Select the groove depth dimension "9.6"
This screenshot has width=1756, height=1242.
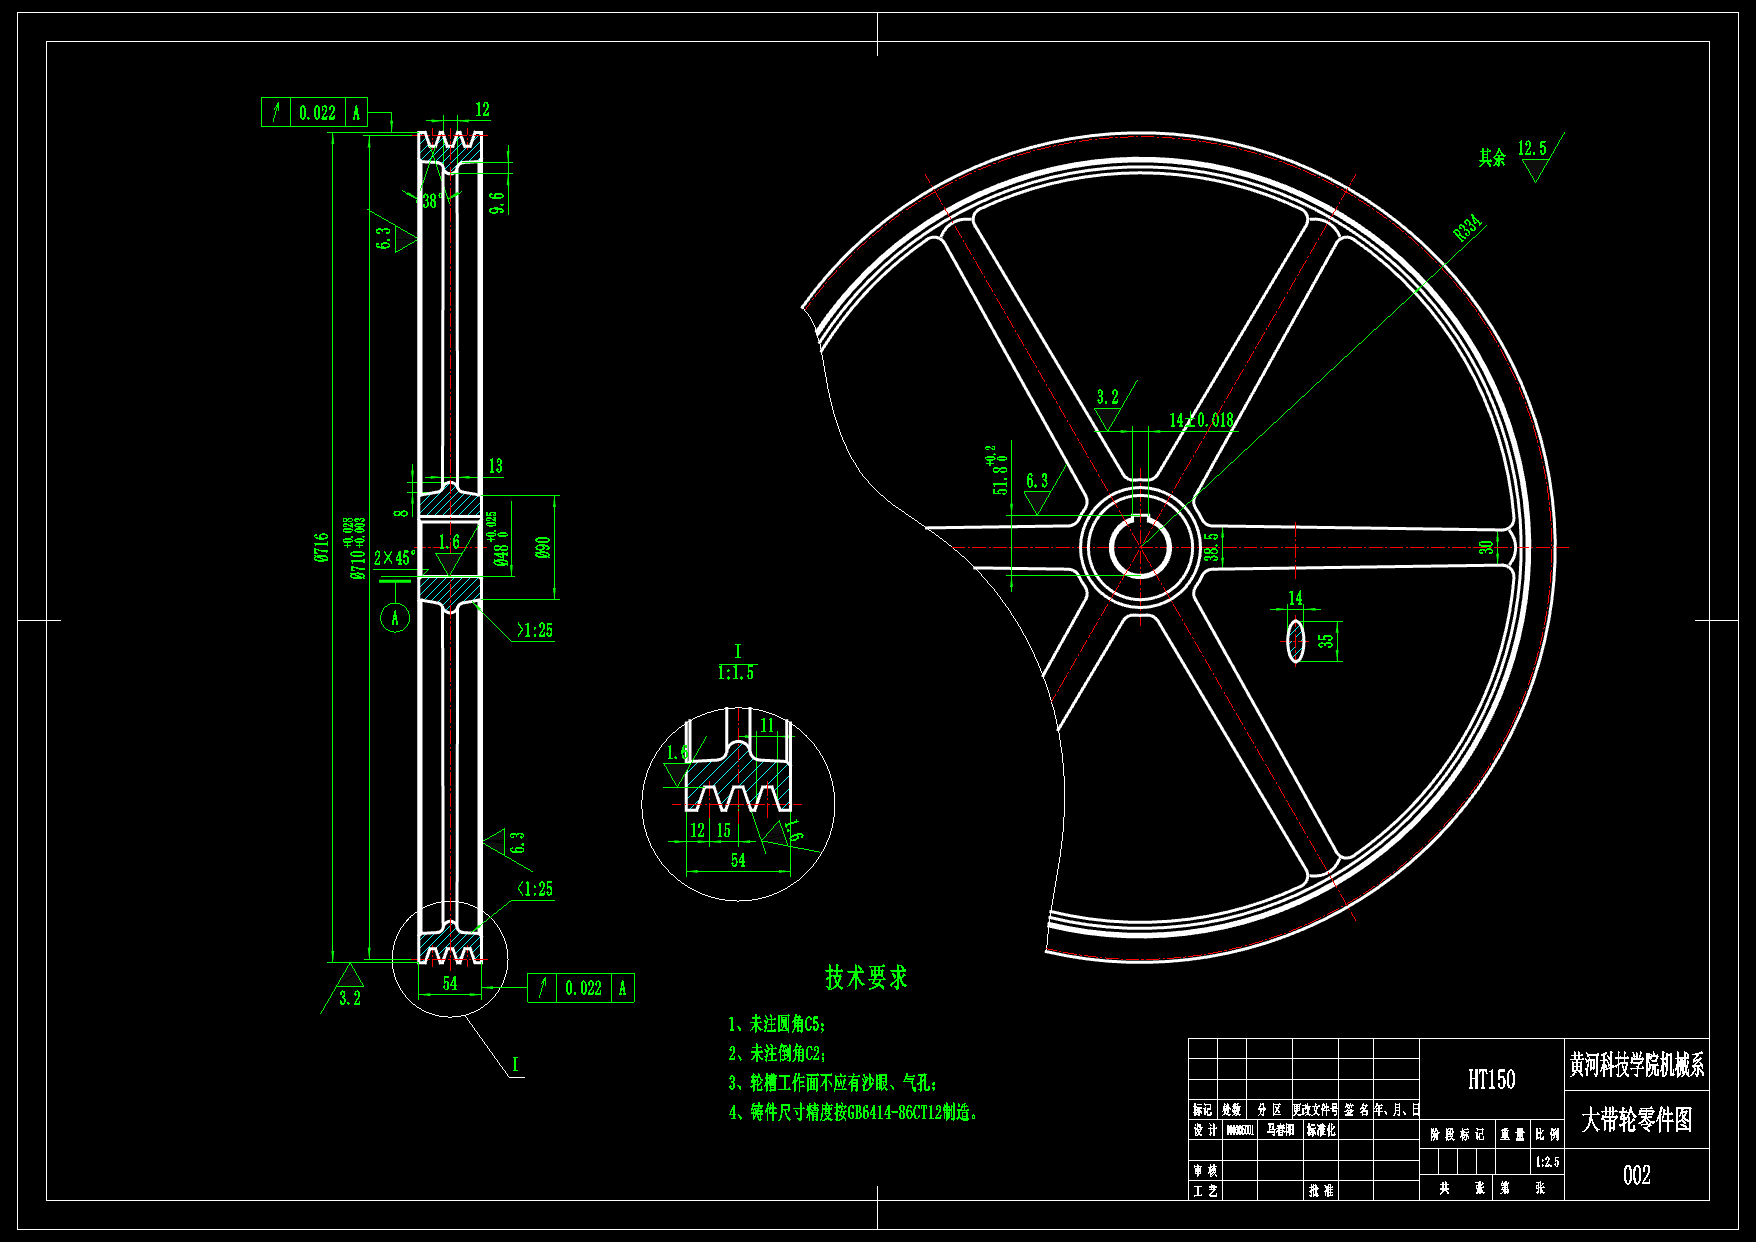[496, 203]
